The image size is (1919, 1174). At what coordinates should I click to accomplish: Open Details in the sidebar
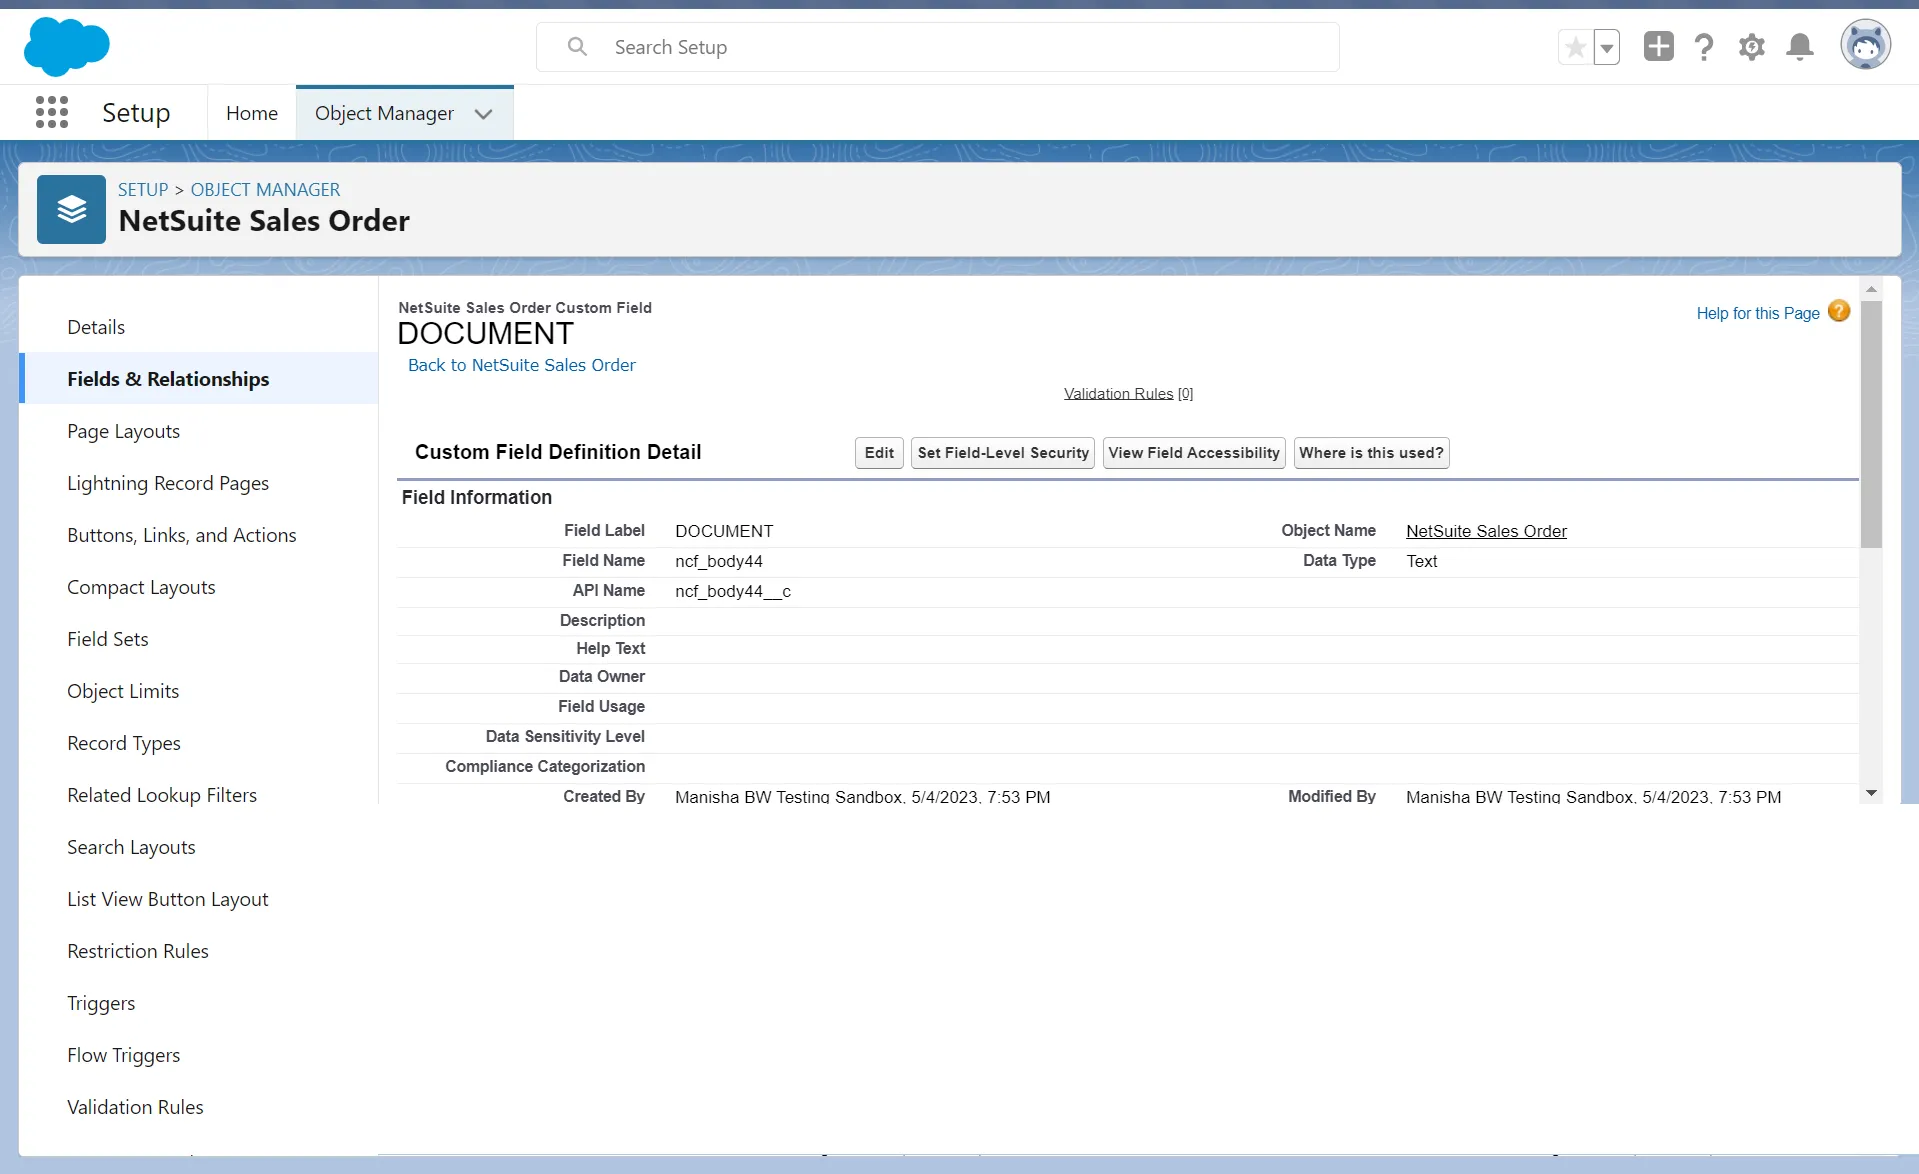[96, 327]
